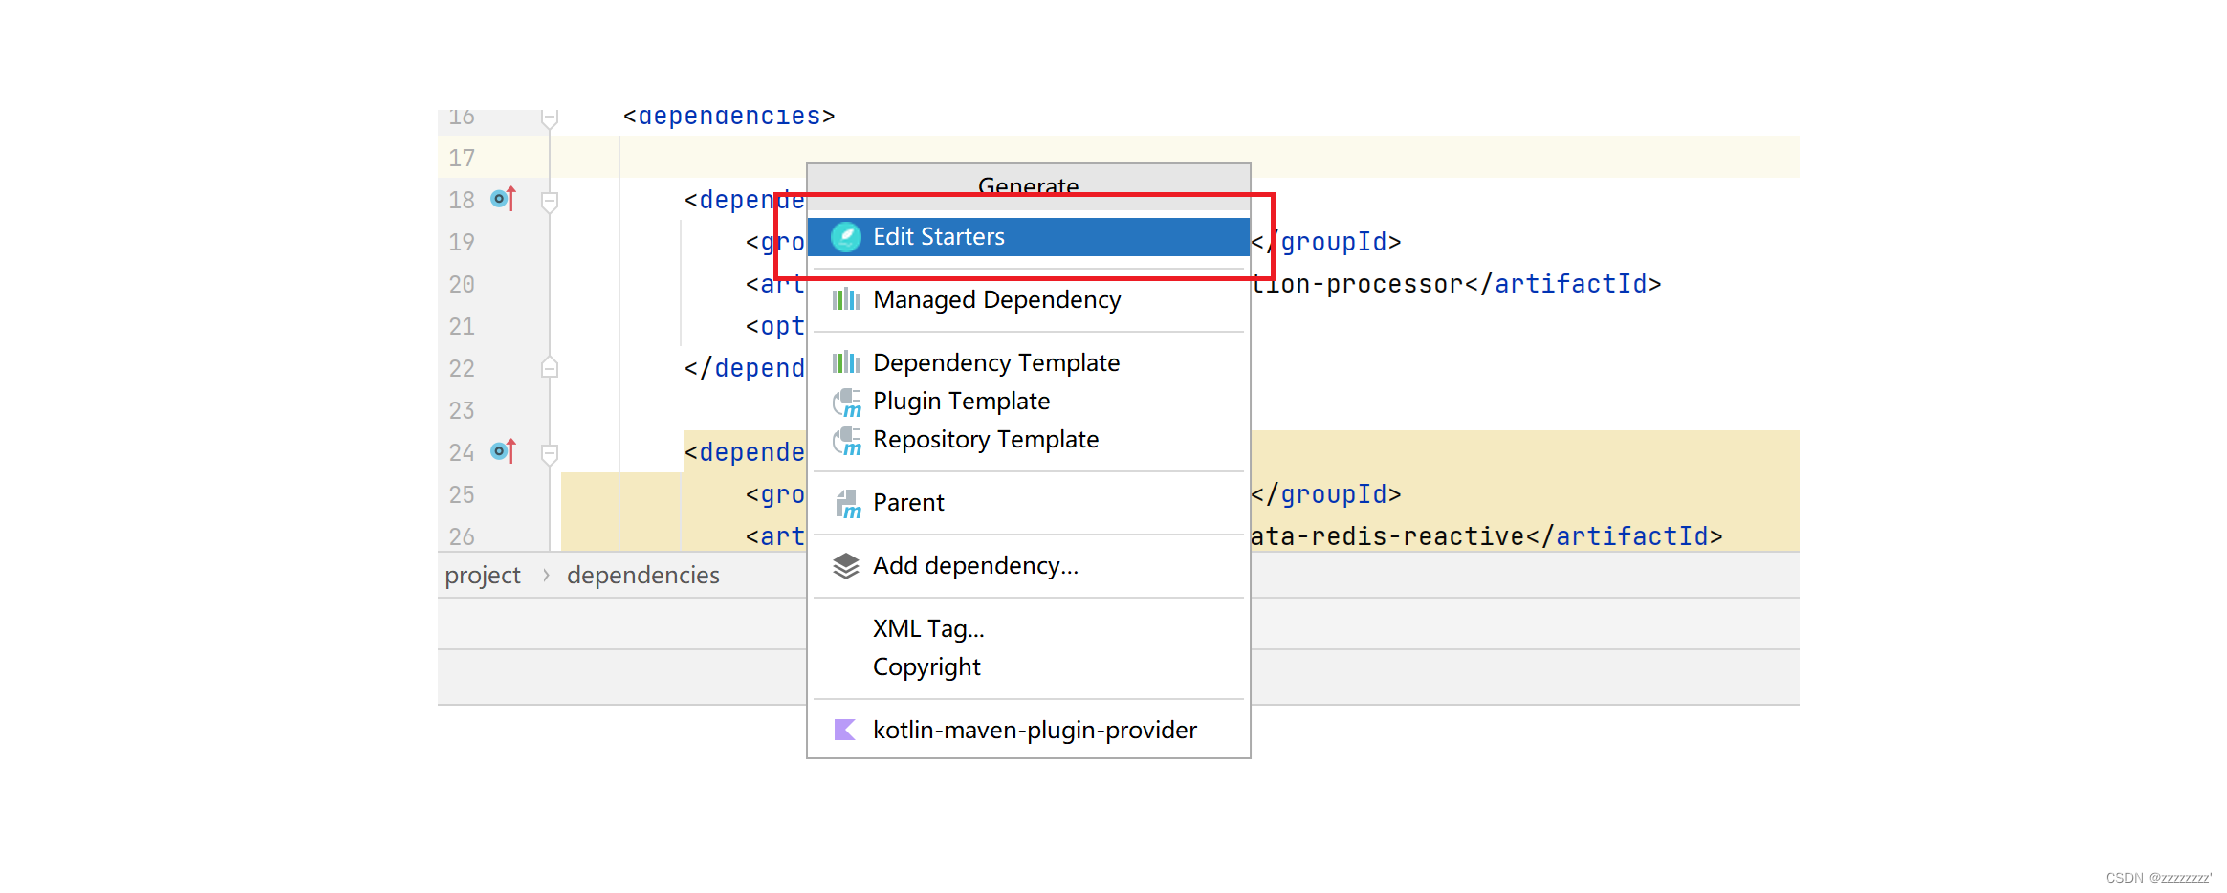
Task: Collapse the dependency block at line 18
Action: coord(549,201)
